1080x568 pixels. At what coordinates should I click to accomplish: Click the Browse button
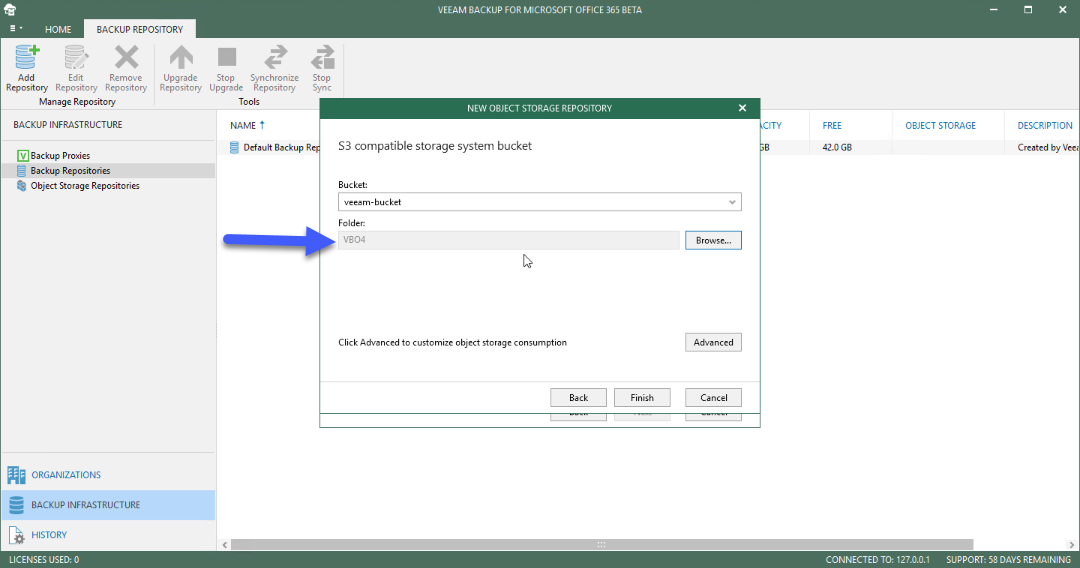point(713,240)
